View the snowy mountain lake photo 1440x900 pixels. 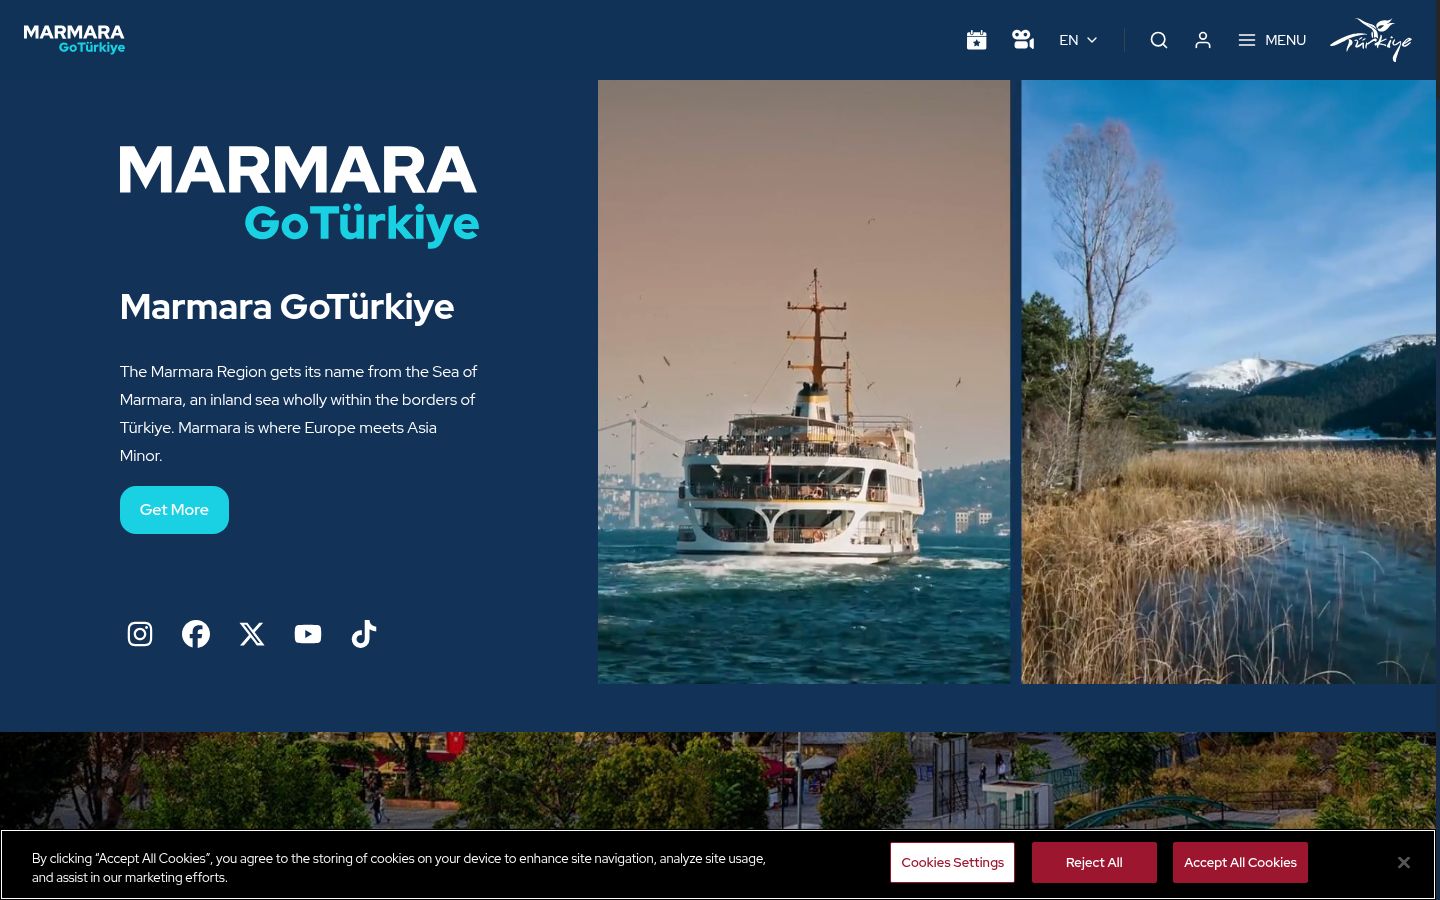[1228, 382]
